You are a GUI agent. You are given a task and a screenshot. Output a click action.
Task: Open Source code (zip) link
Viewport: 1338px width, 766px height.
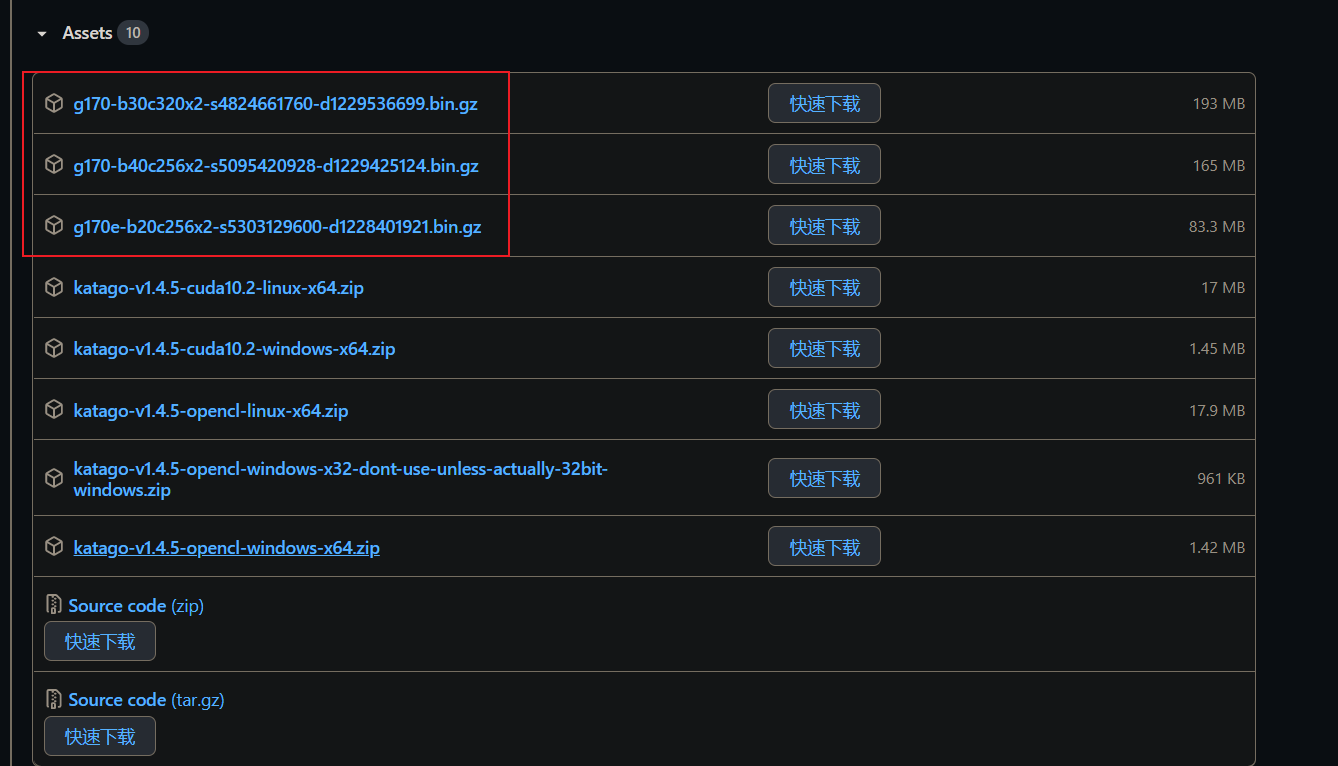click(136, 605)
